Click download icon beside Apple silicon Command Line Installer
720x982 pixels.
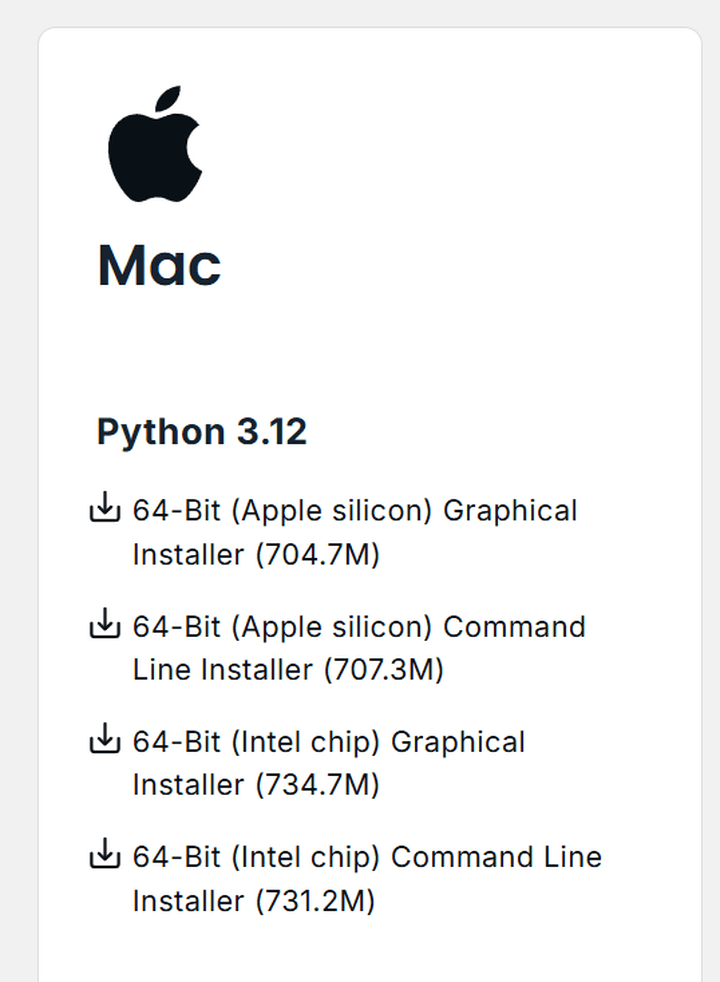[x=105, y=625]
